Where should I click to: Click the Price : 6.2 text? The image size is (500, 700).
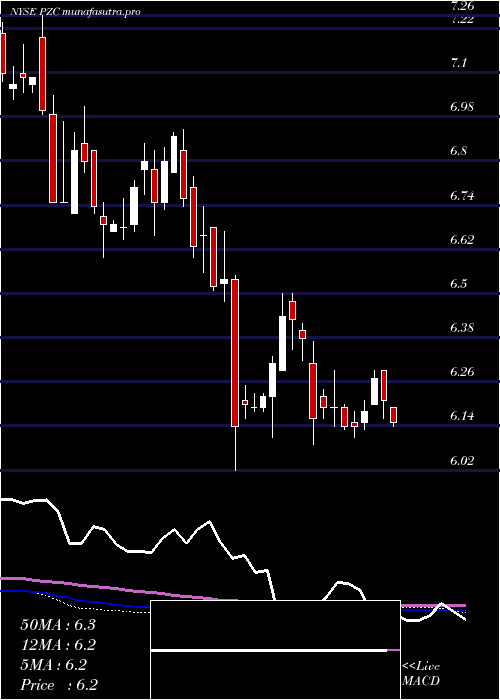point(59,685)
